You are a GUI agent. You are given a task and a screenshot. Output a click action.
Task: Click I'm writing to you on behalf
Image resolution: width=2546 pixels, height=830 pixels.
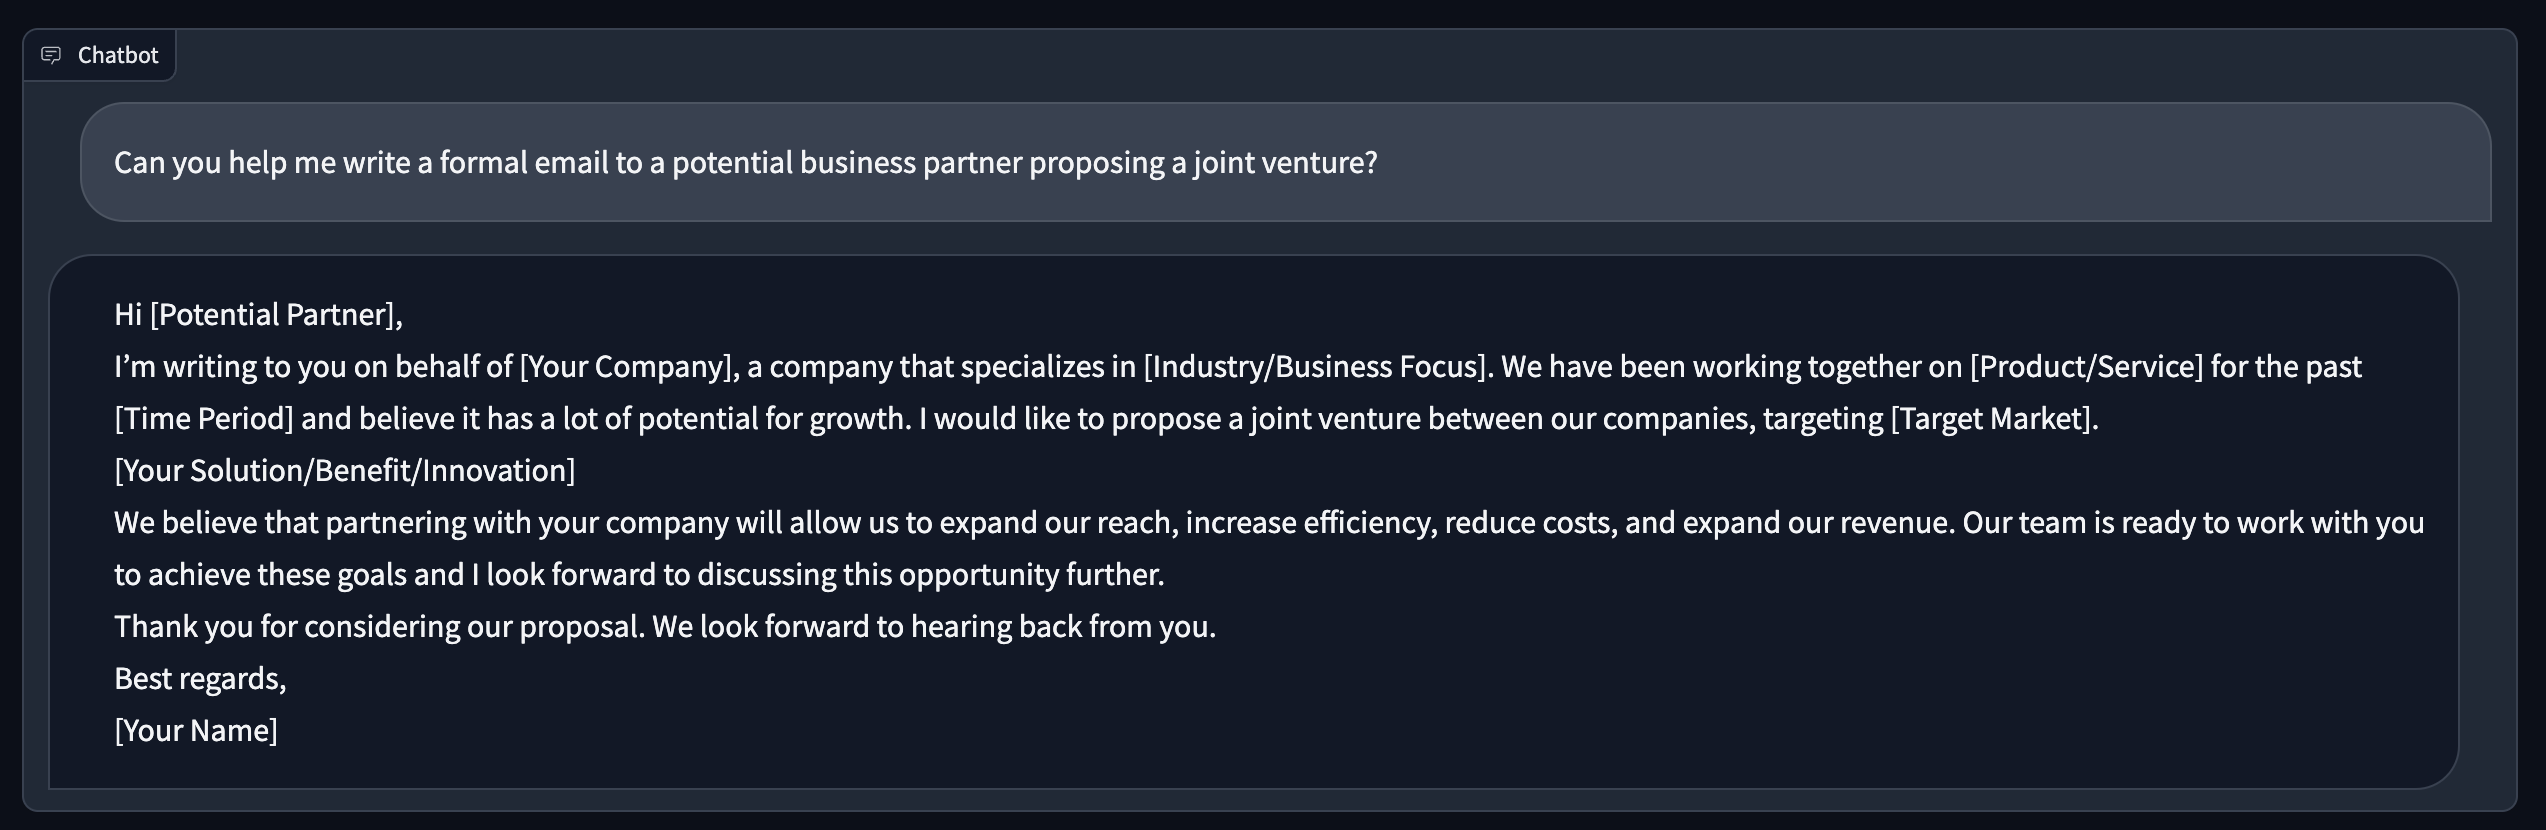(313, 366)
